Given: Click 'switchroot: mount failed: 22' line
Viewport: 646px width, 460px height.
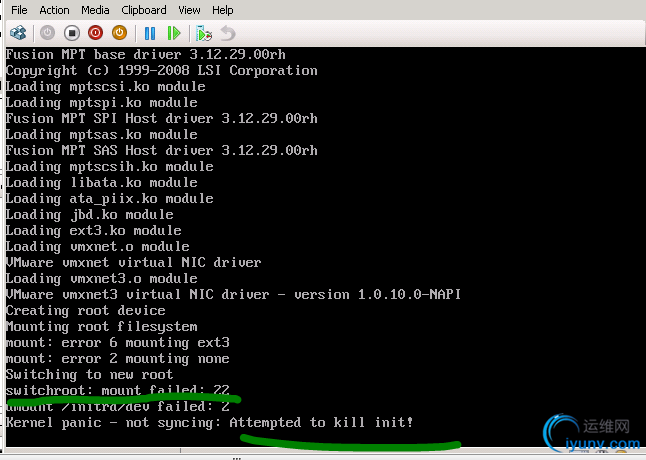Looking at the screenshot, I should [x=117, y=390].
